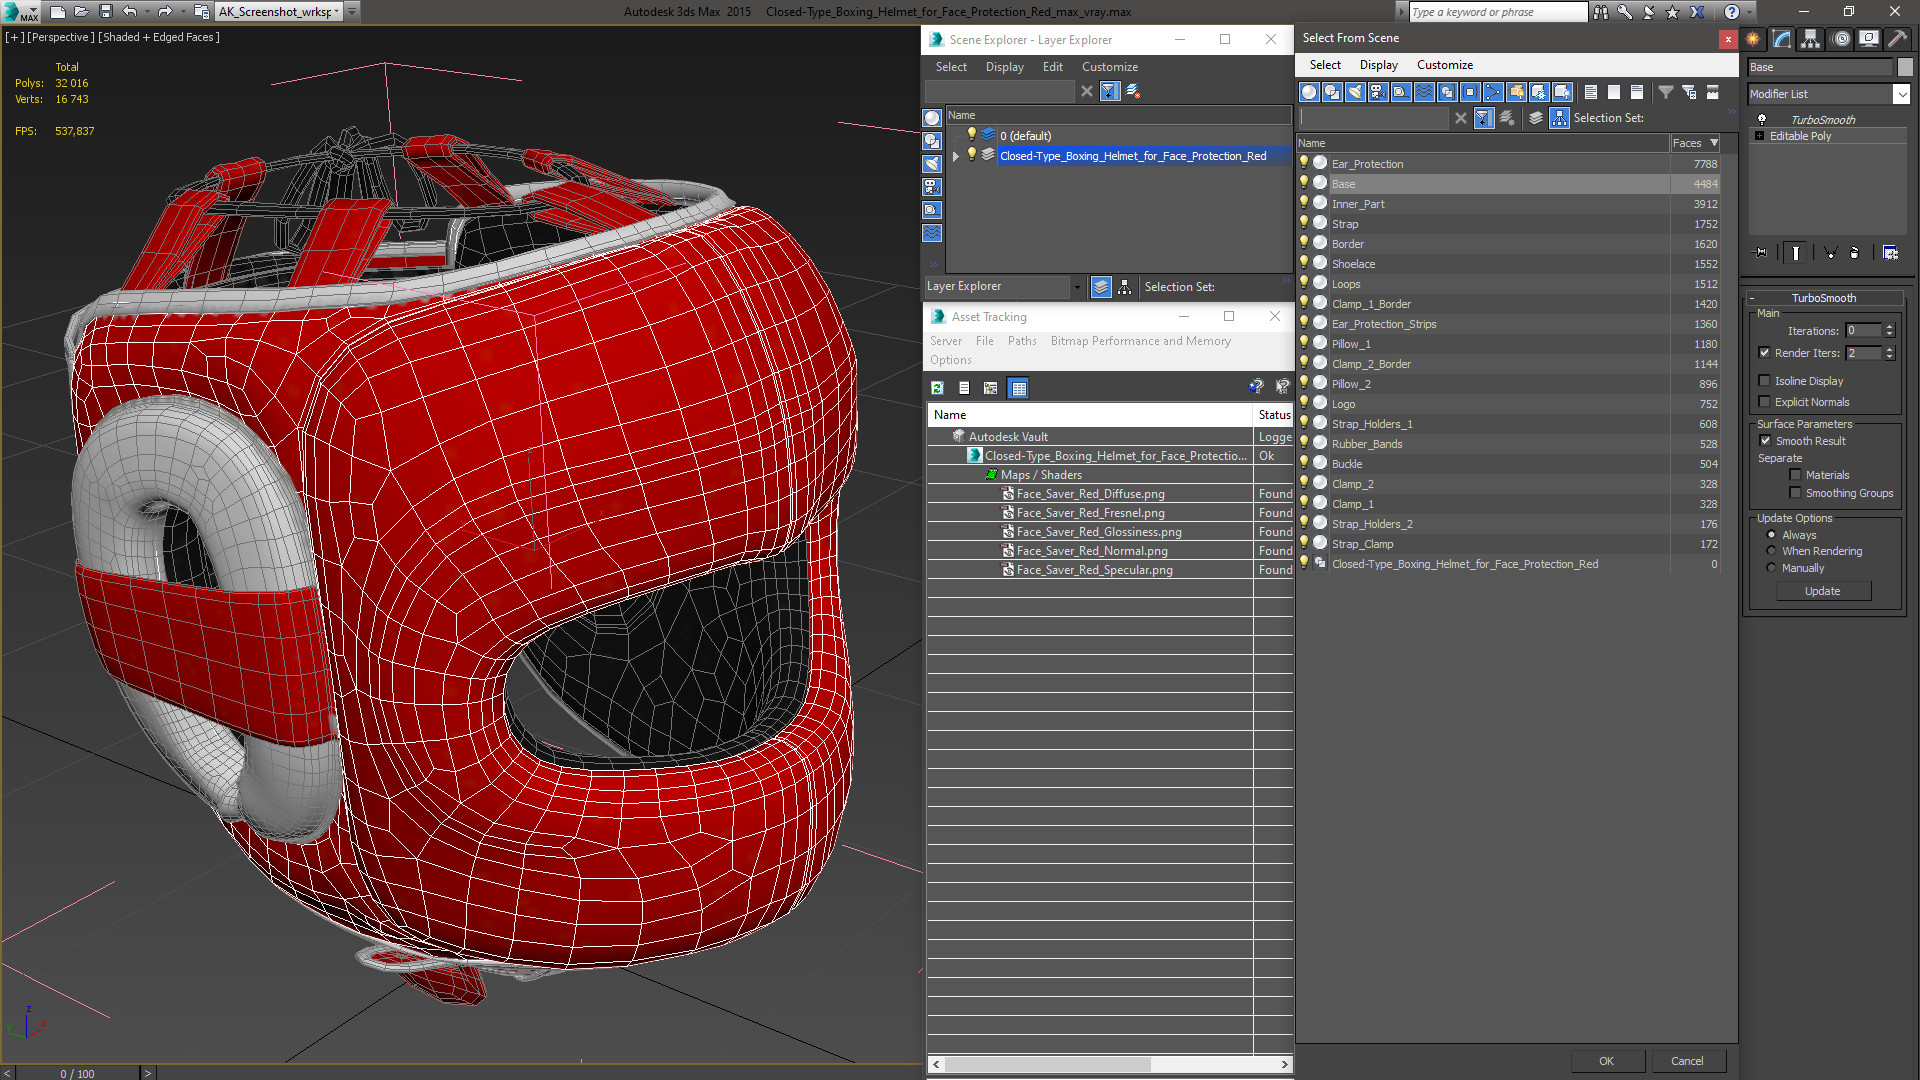The image size is (1920, 1080).
Task: Click the Save File floppy icon
Action: tap(105, 12)
